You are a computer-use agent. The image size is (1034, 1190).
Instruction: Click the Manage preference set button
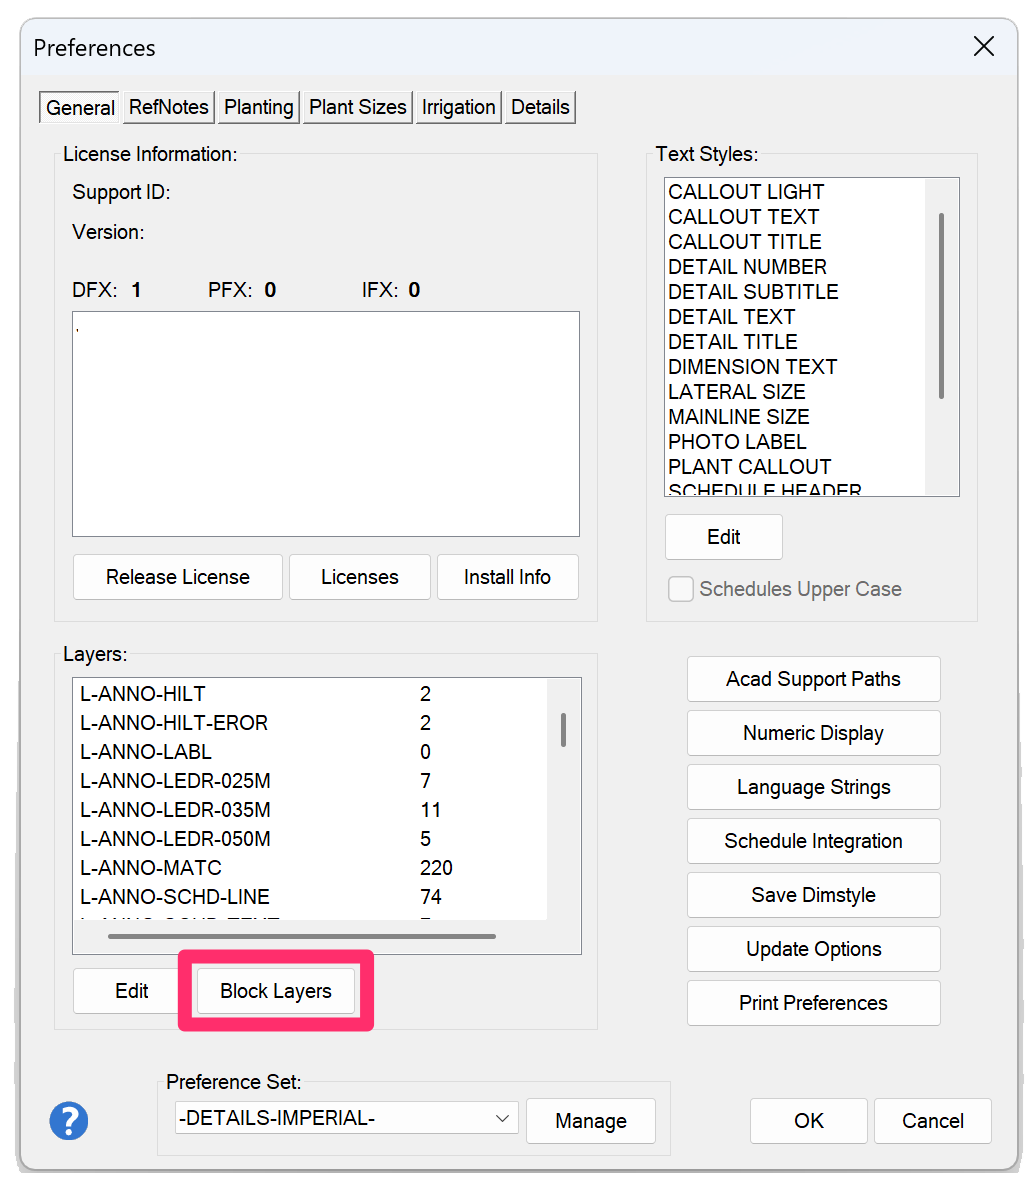click(x=590, y=1121)
